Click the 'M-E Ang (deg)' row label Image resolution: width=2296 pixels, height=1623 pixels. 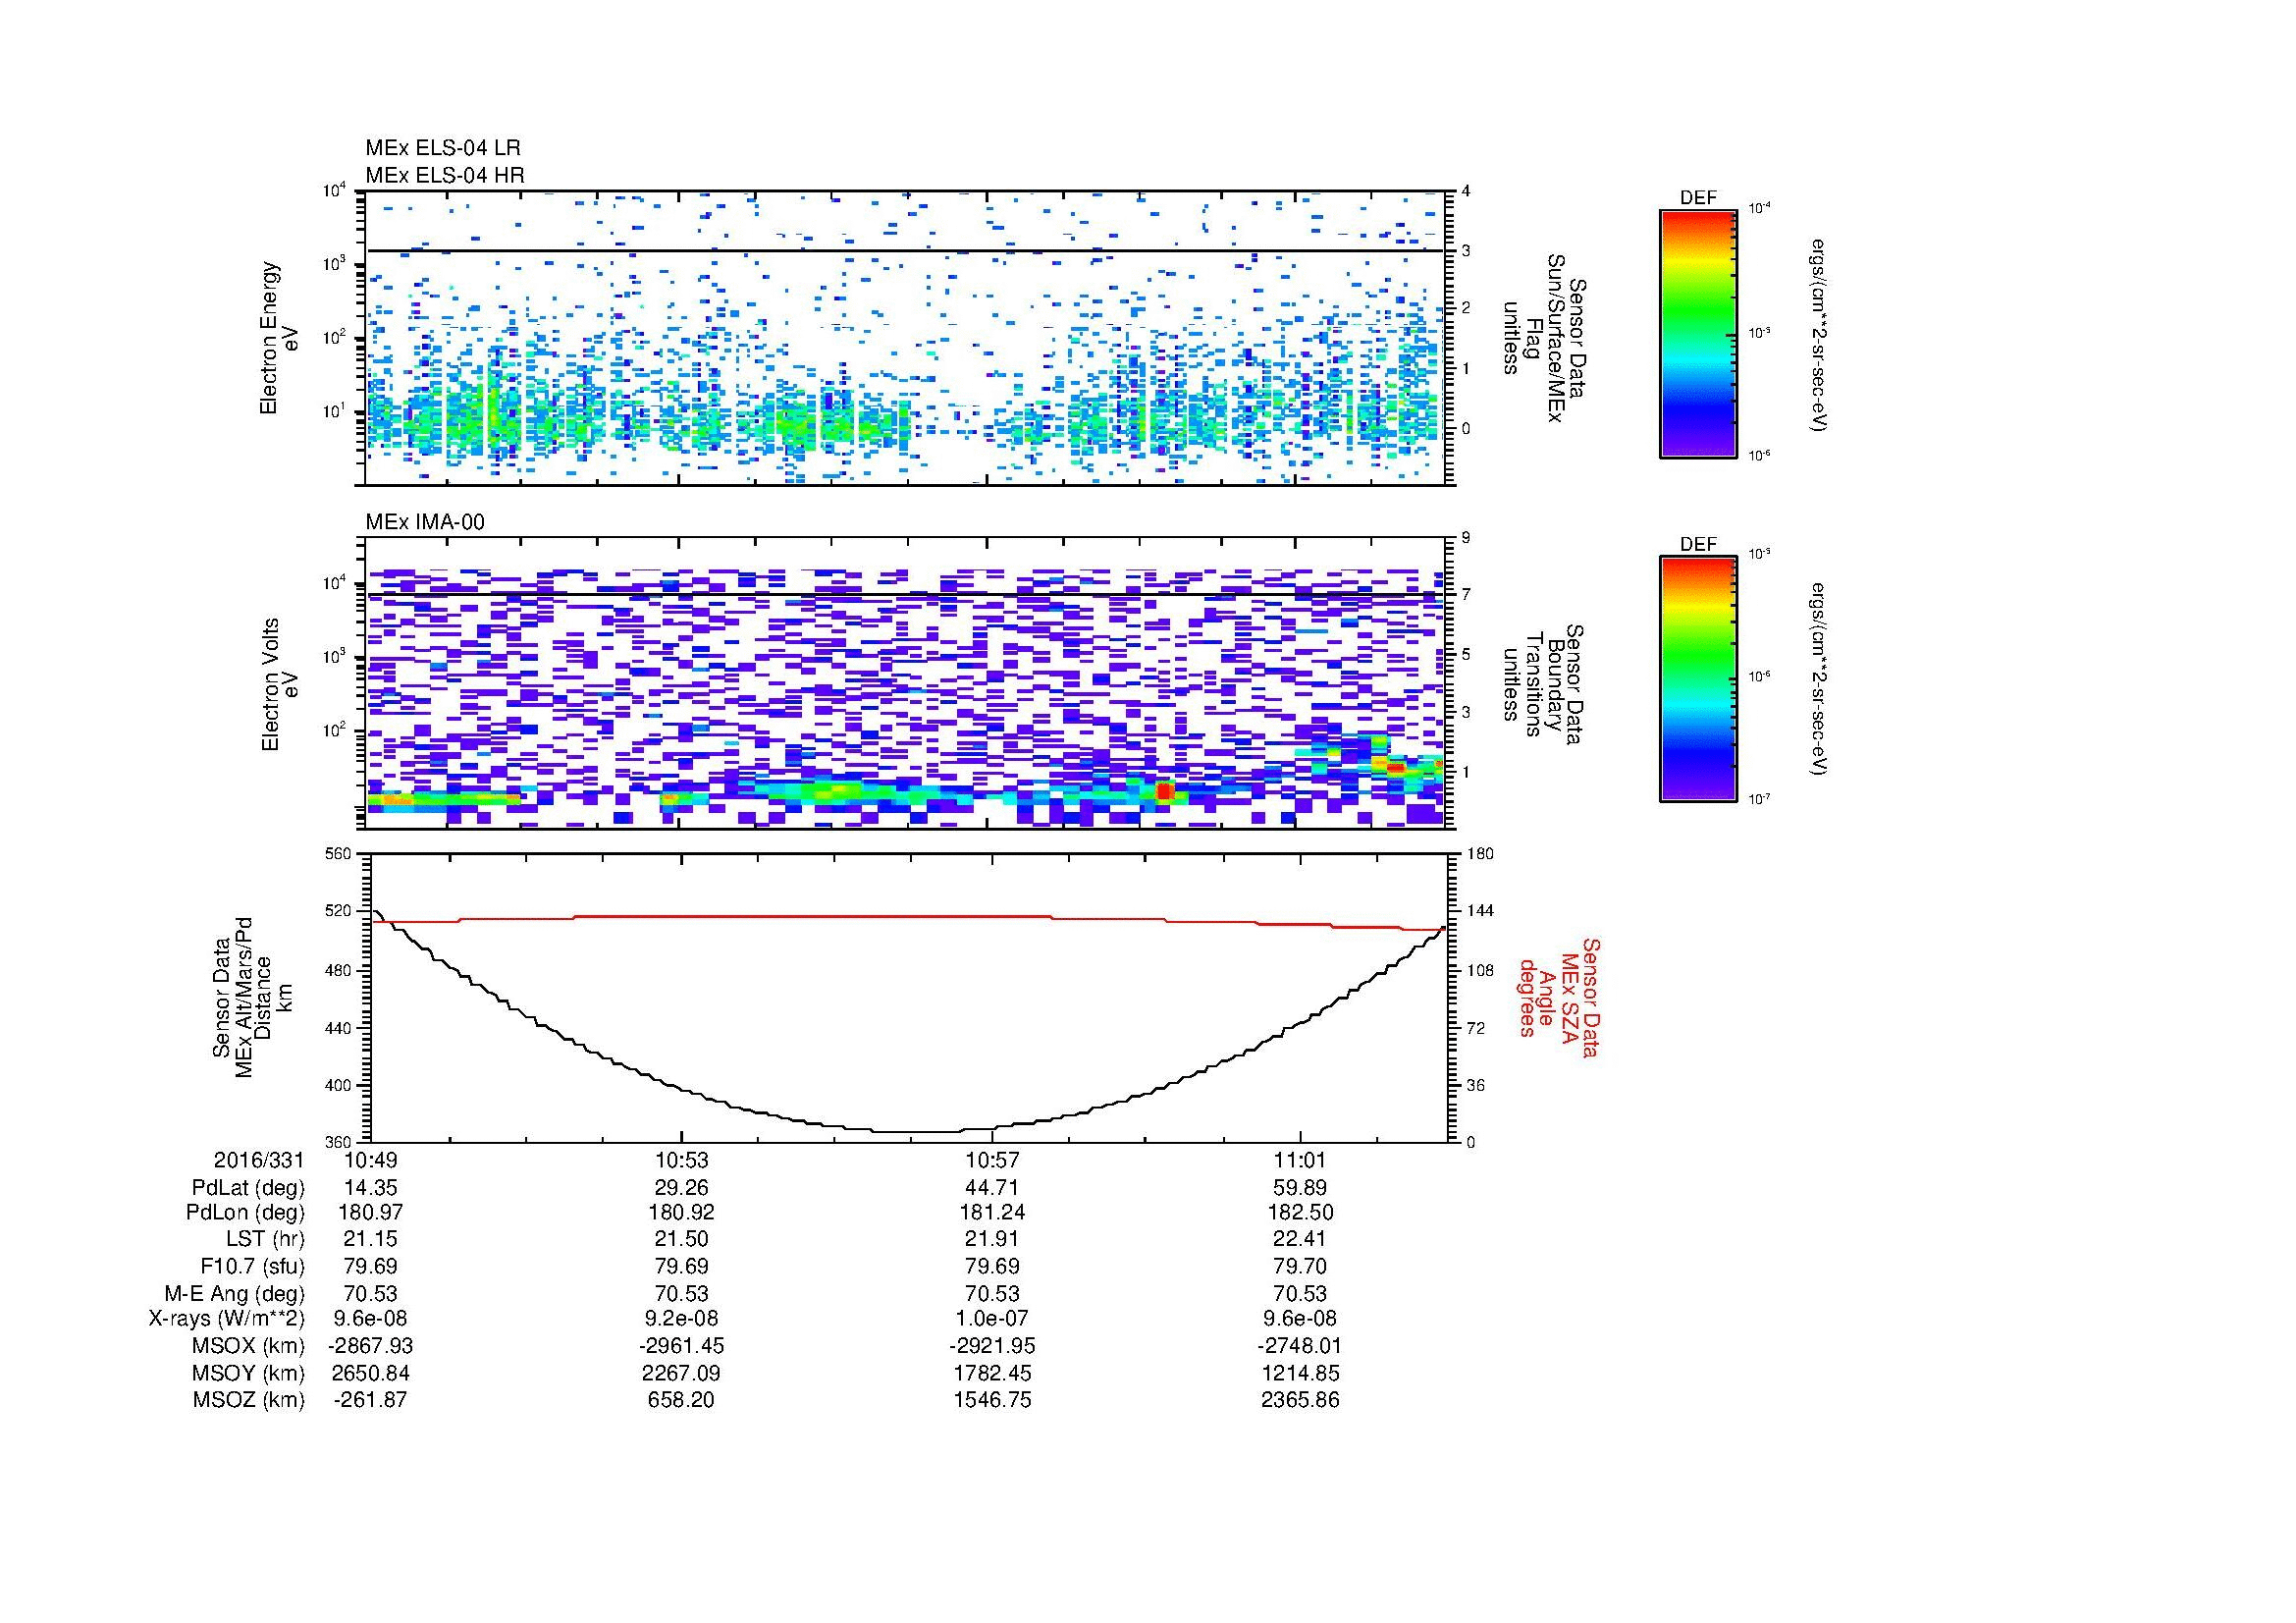coord(234,1294)
